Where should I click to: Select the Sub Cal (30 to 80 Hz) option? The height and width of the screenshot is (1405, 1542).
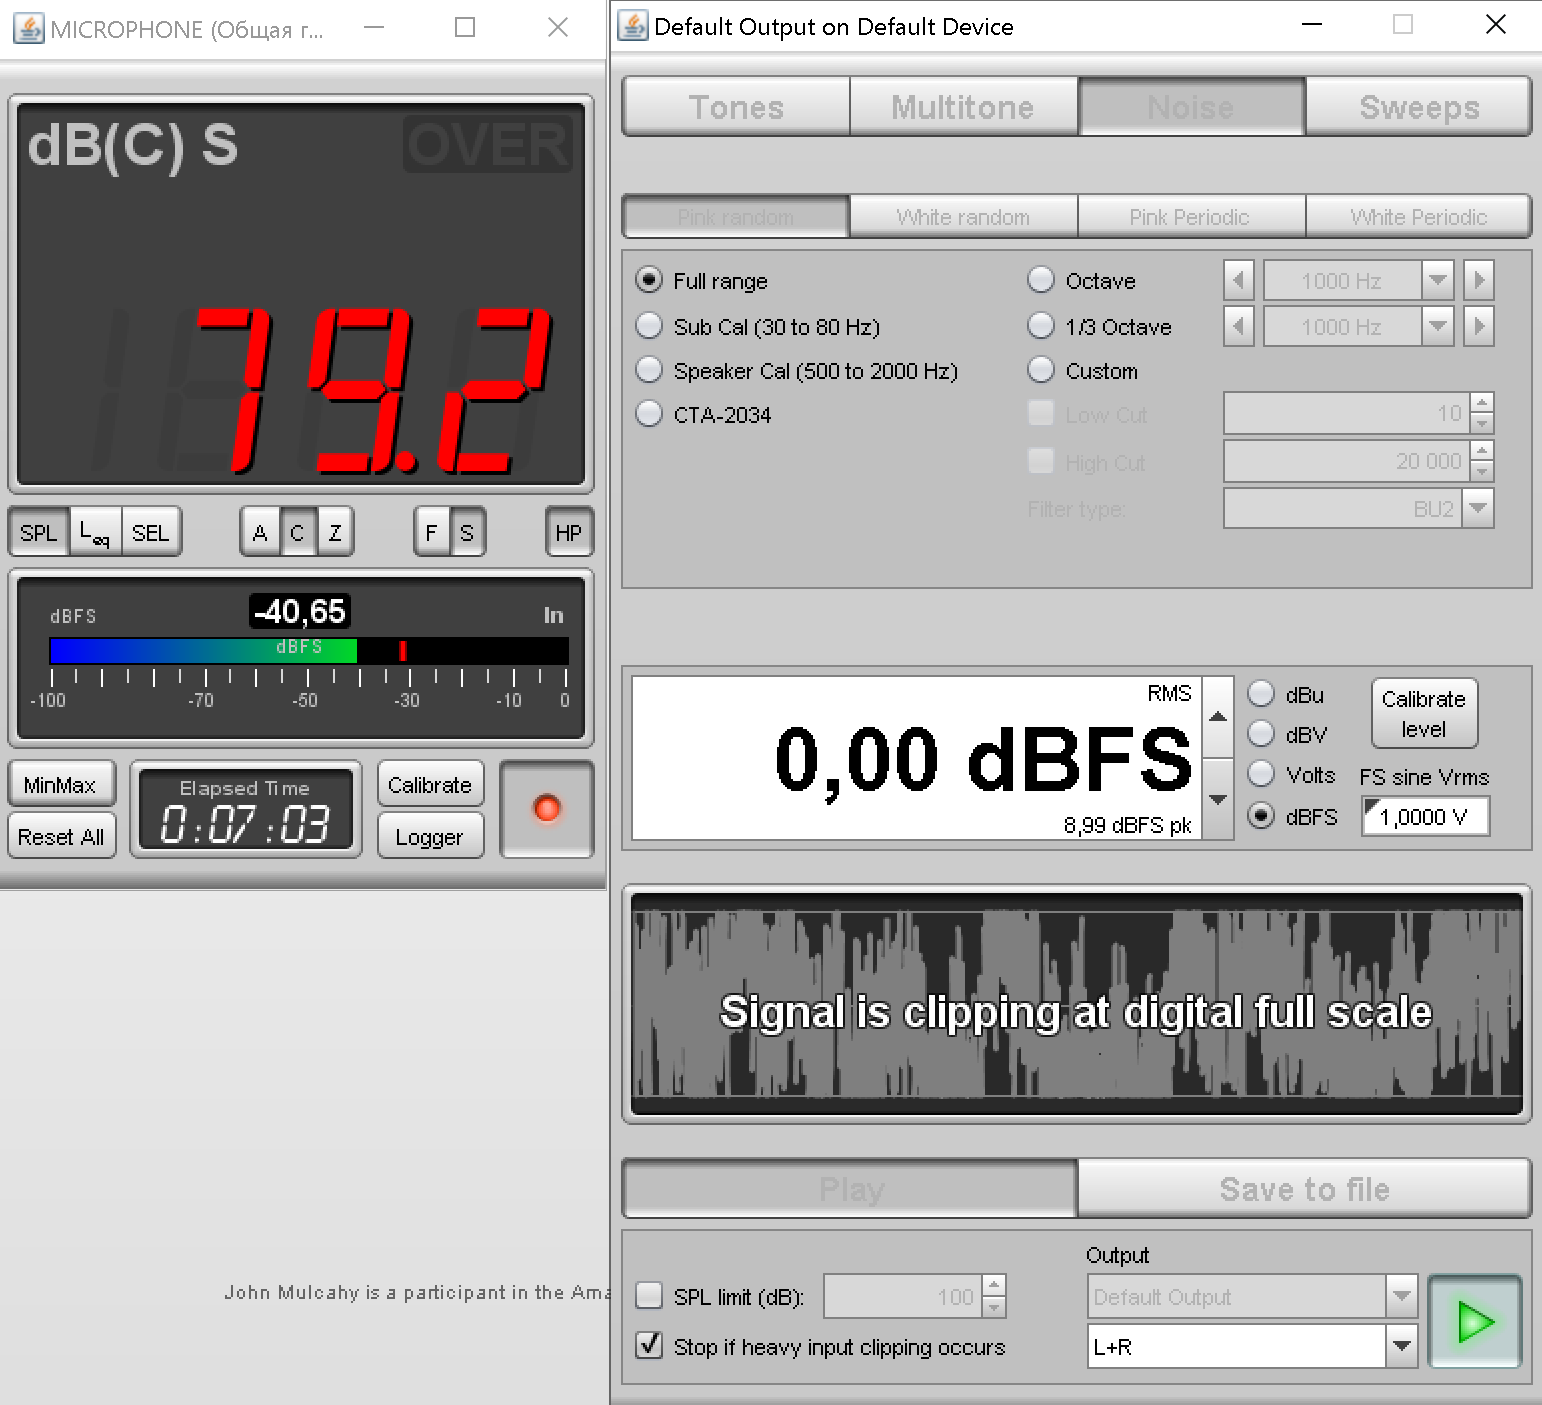[650, 326]
